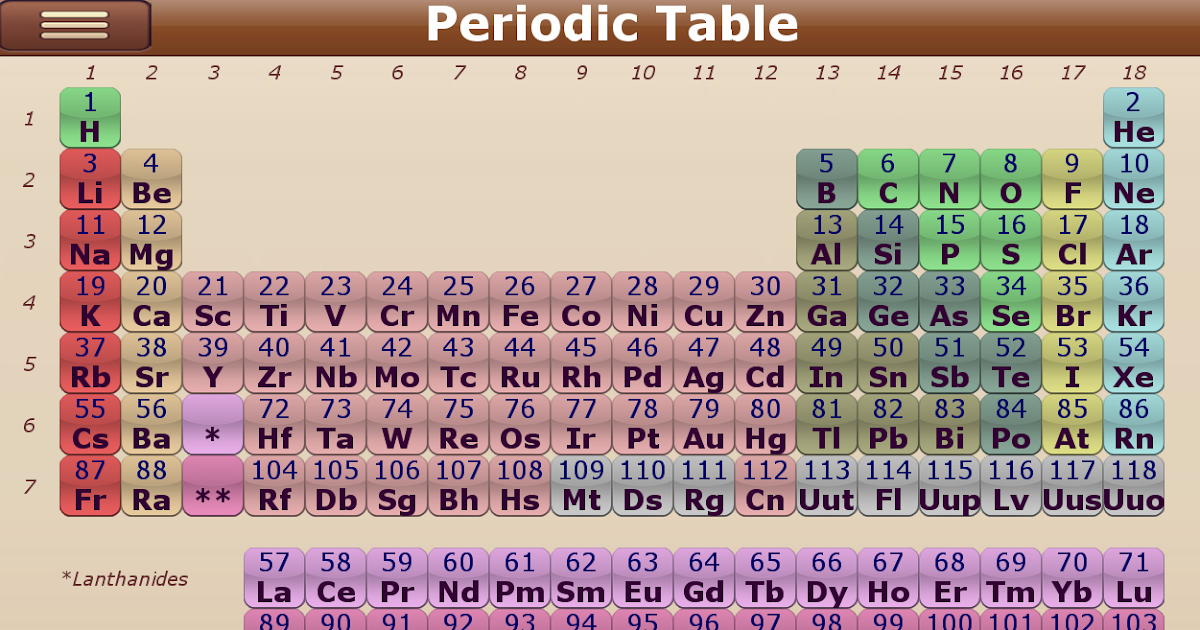Image resolution: width=1200 pixels, height=630 pixels.
Task: Open the Sodium (Na) tile
Action: pos(90,240)
